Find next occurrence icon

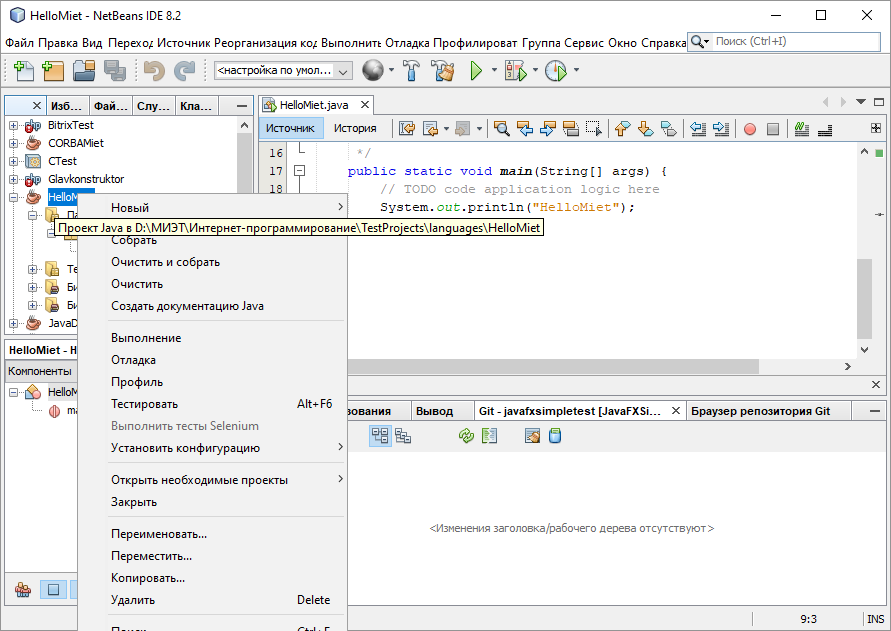547,128
